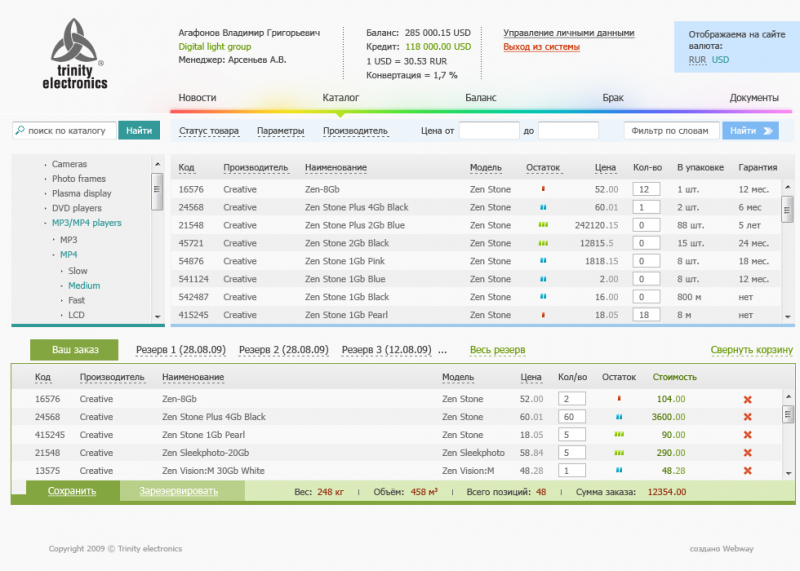This screenshot has width=800, height=571.
Task: Open Резерв 3 (12.08.09) tab
Action: click(387, 350)
